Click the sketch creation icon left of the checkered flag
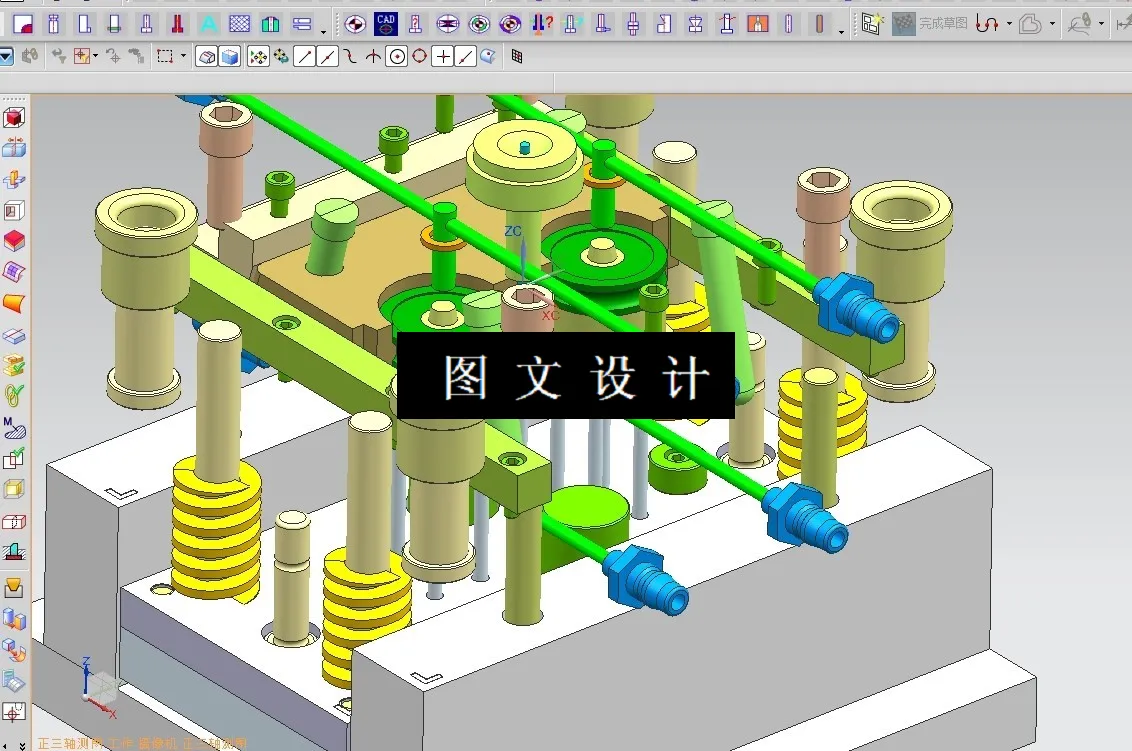The height and width of the screenshot is (751, 1132). 871,22
